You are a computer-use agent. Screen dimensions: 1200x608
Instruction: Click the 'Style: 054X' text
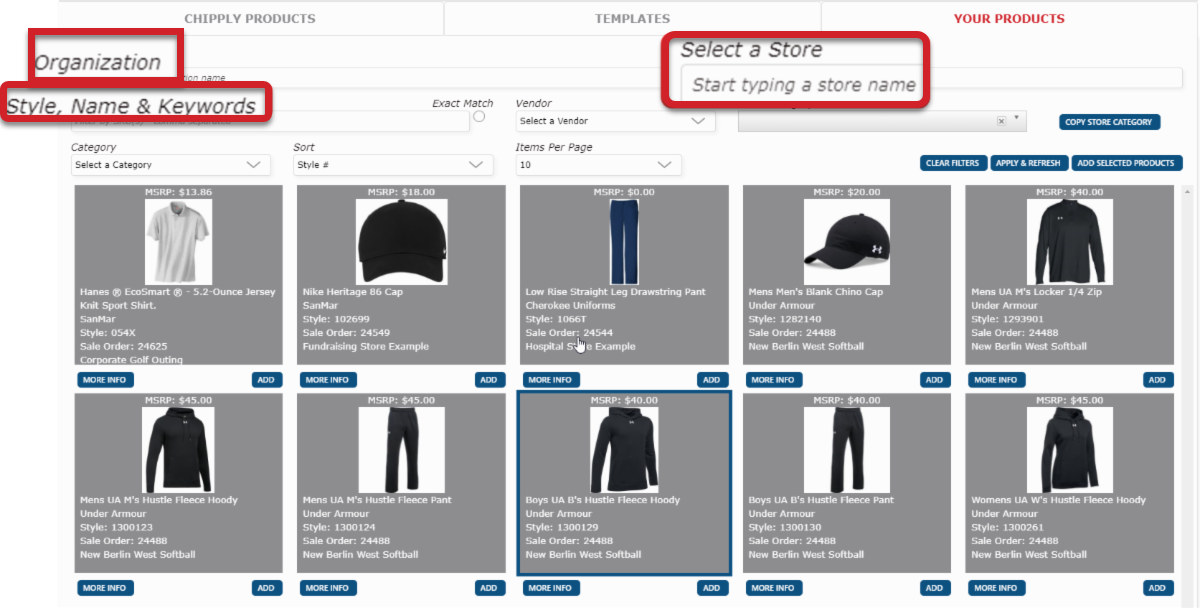(107, 333)
